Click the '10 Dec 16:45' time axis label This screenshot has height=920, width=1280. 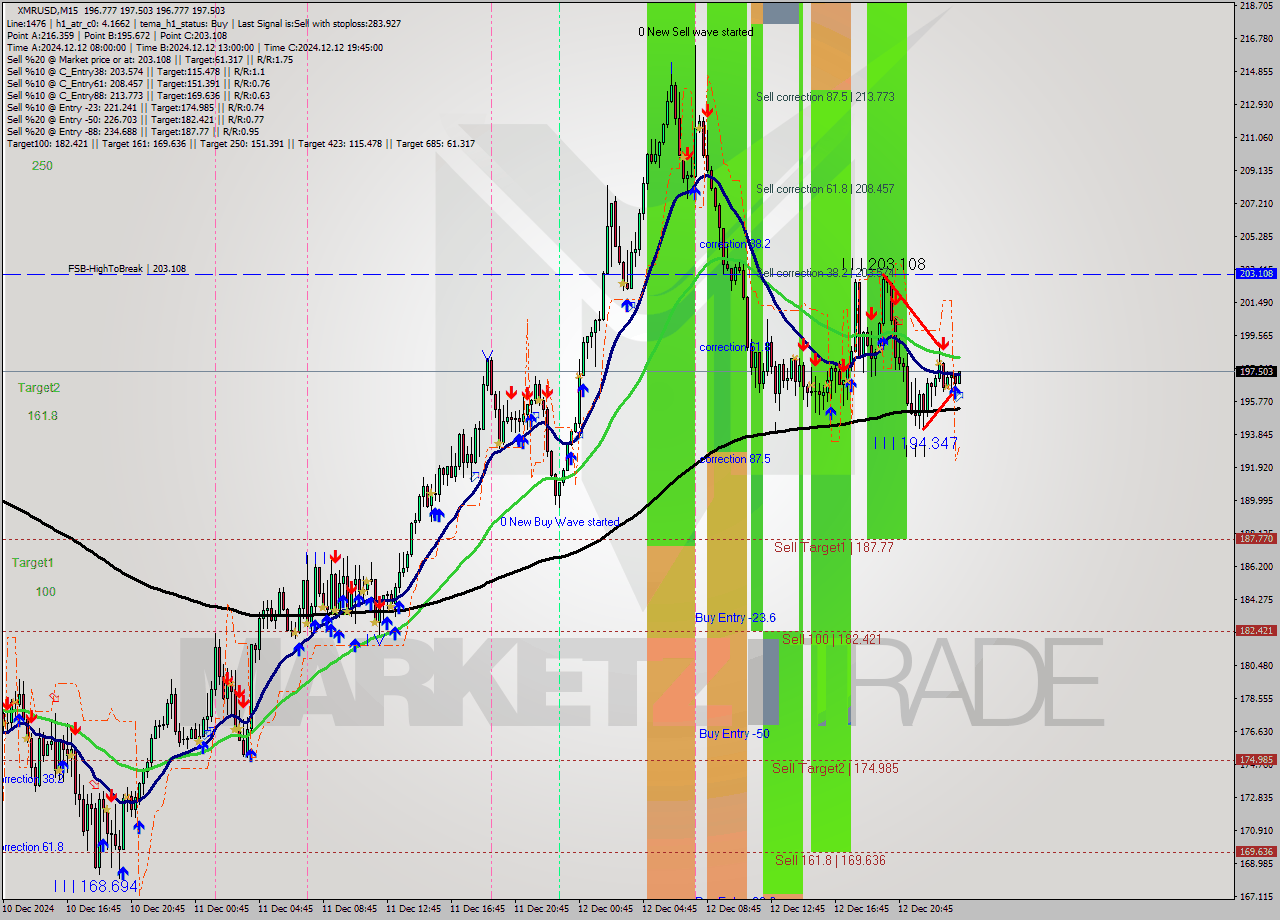click(x=95, y=910)
